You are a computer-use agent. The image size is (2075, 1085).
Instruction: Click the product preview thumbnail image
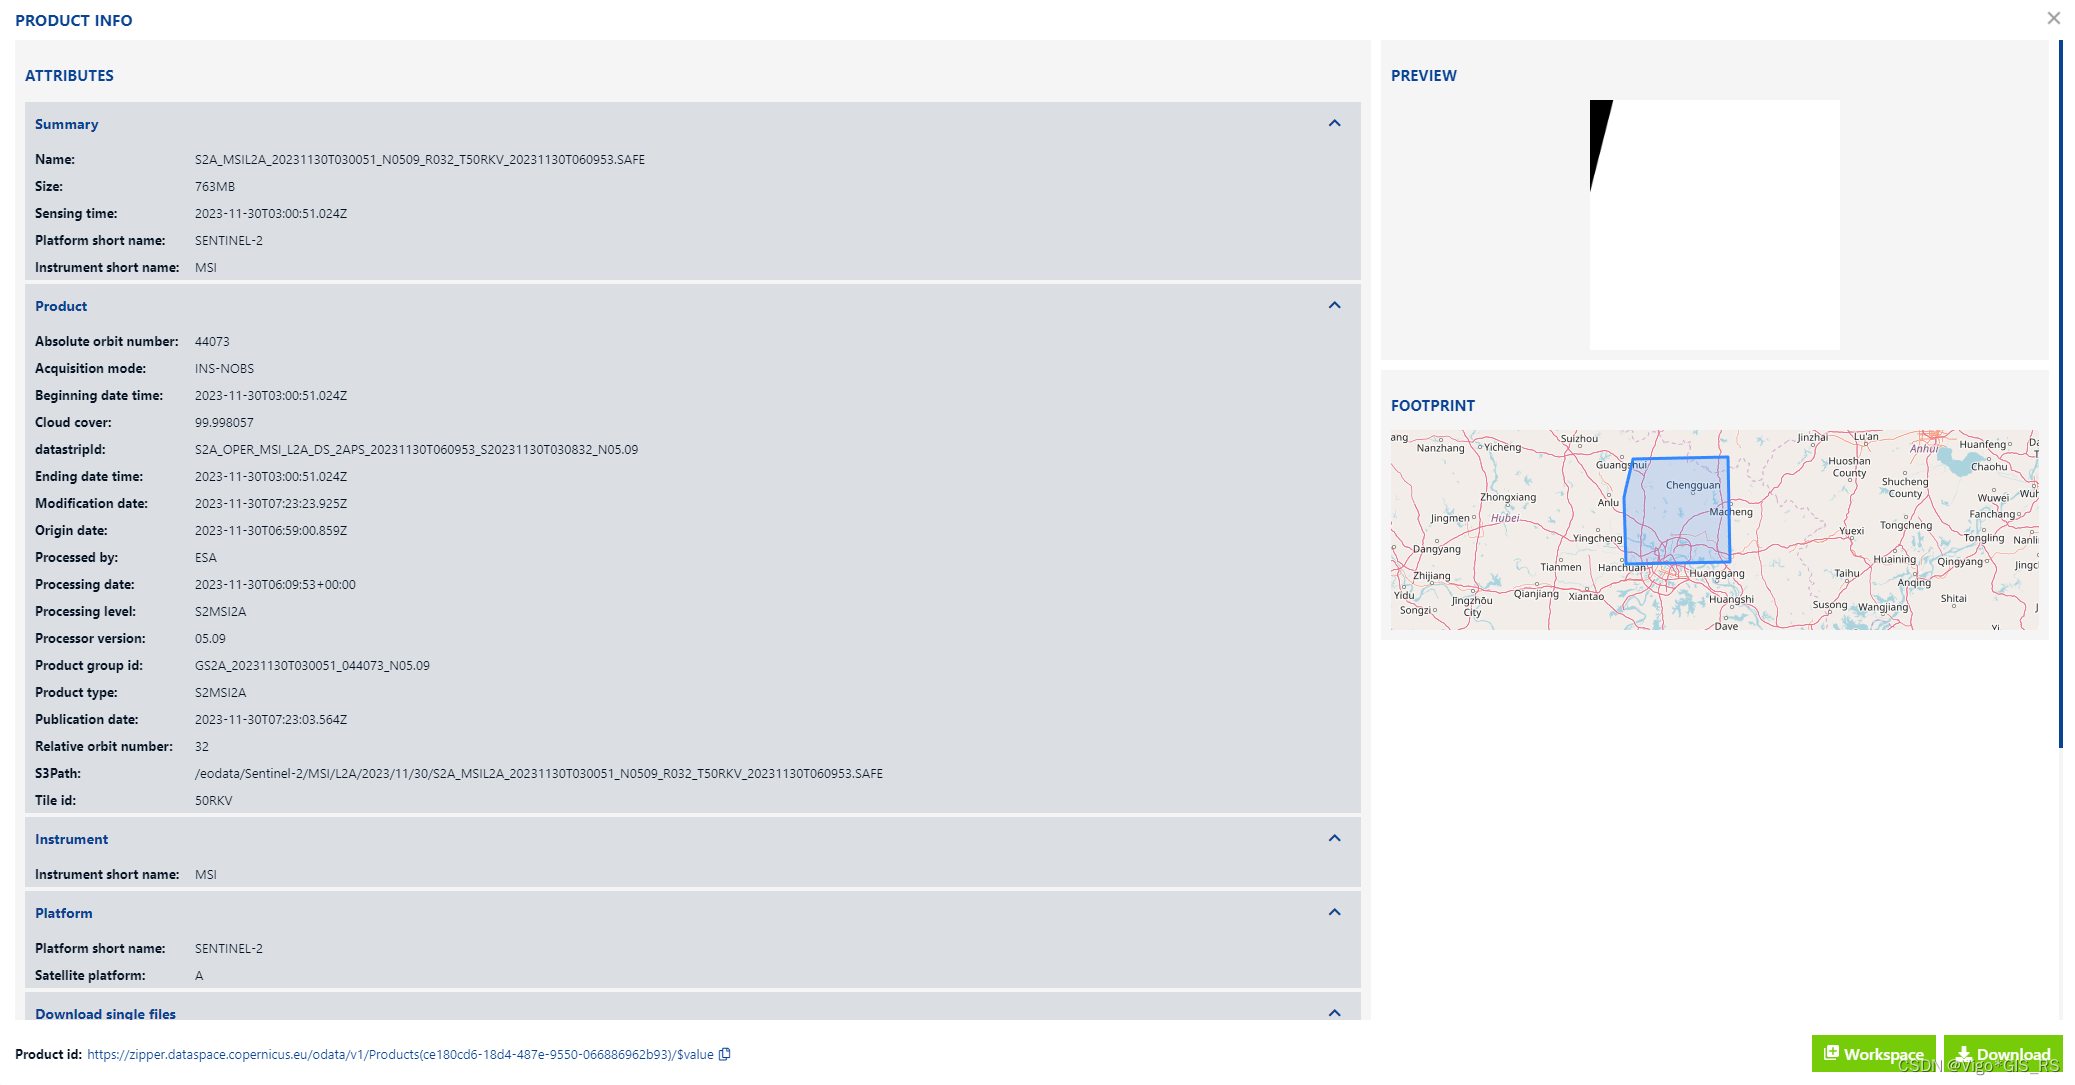(x=1714, y=225)
